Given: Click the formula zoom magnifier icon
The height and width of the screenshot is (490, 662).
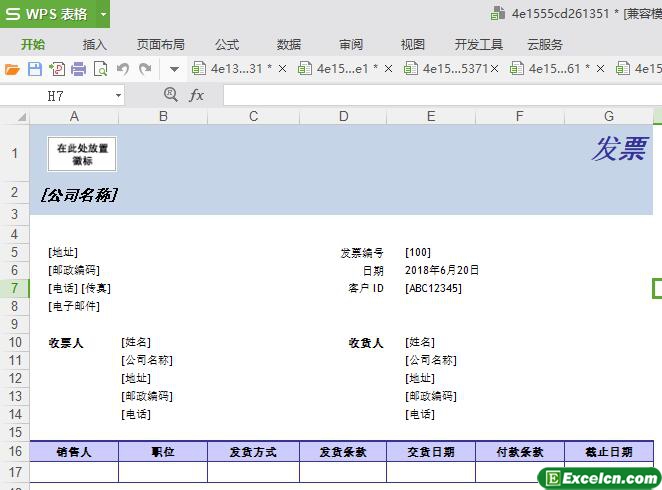Looking at the screenshot, I should pos(171,95).
